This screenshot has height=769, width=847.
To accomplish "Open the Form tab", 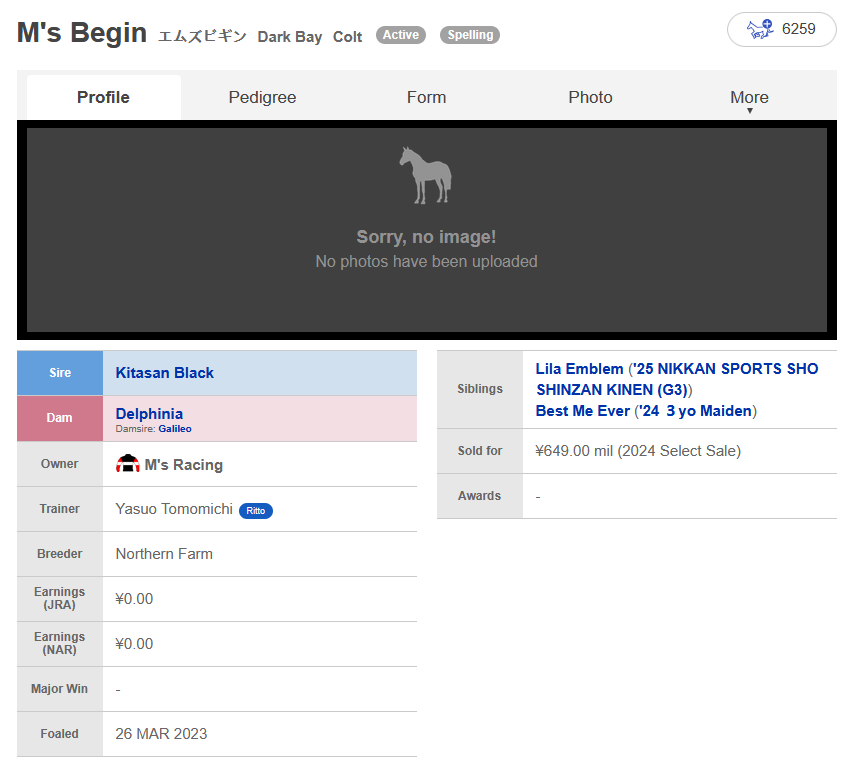I will pos(426,97).
